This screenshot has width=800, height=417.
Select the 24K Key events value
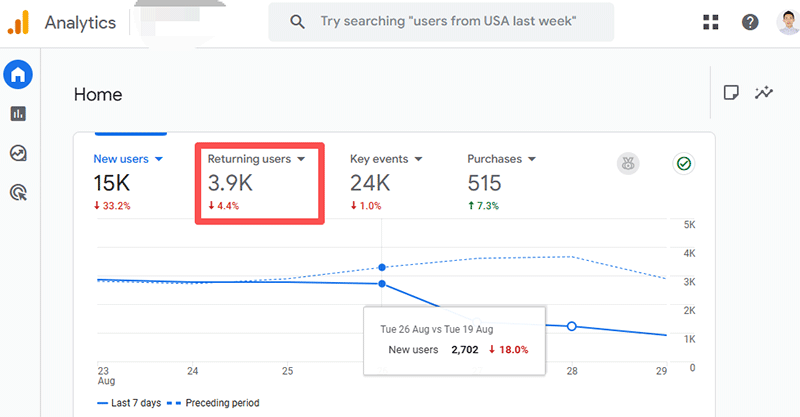370,183
